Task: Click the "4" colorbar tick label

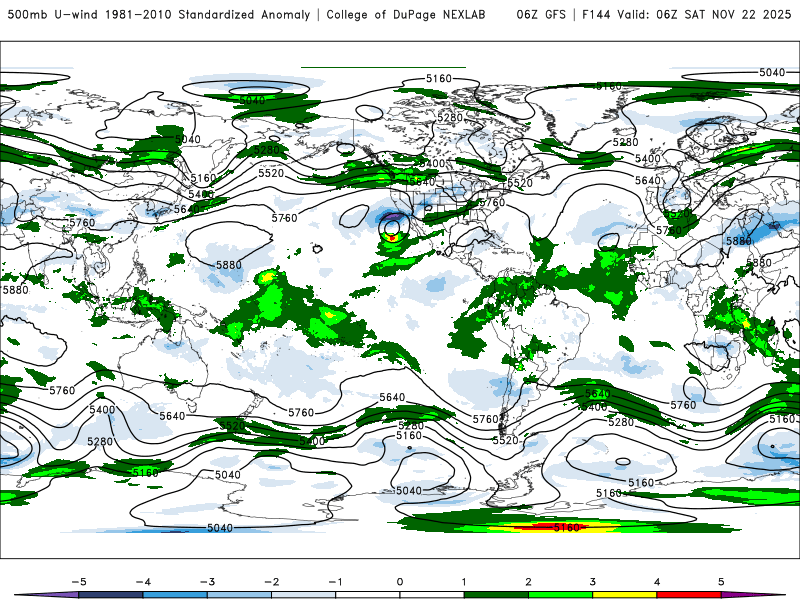Action: click(x=657, y=582)
